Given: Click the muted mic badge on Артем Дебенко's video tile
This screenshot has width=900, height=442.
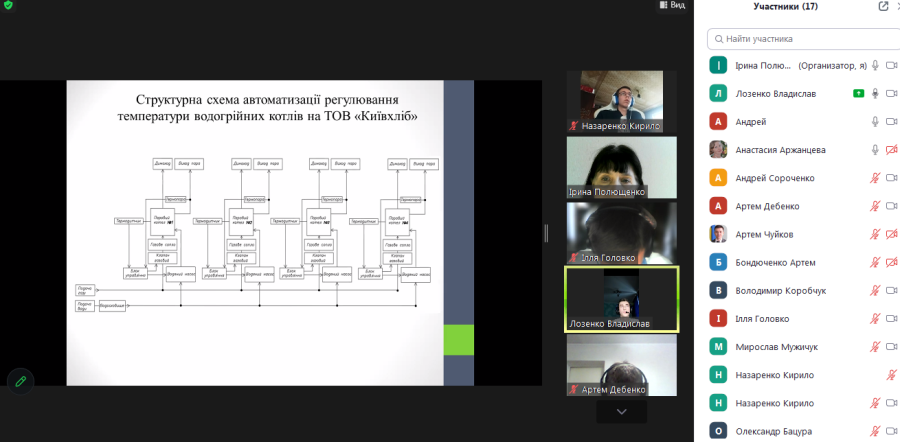Looking at the screenshot, I should click(573, 390).
